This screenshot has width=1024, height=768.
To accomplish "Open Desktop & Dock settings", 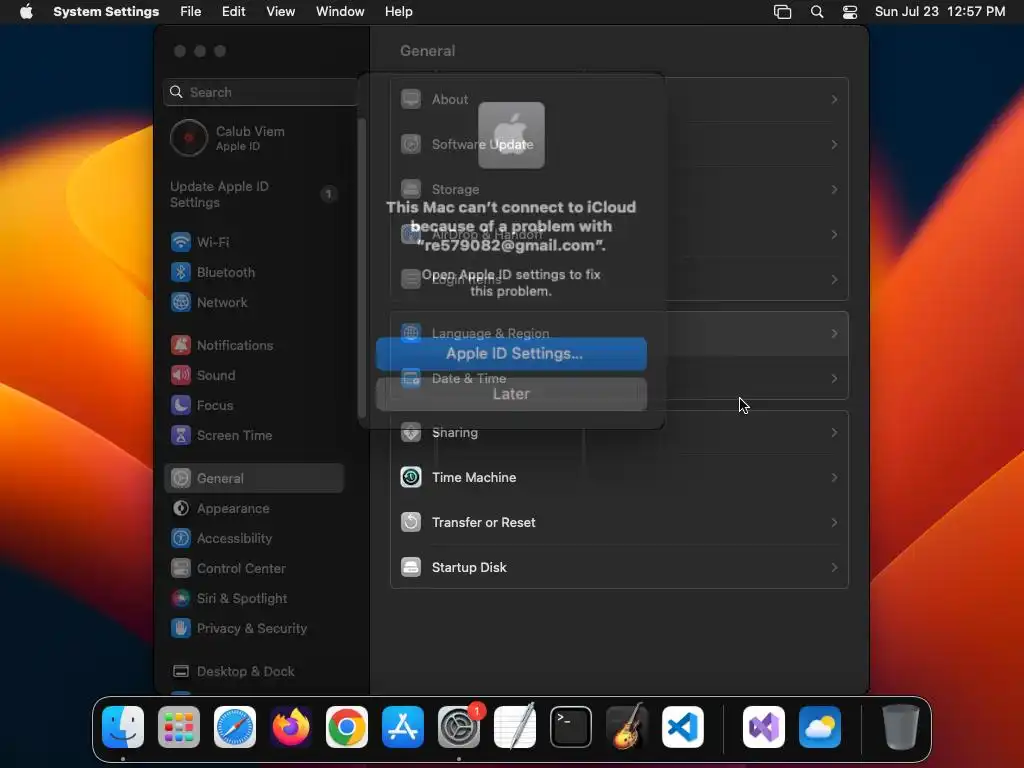I will coord(255,672).
